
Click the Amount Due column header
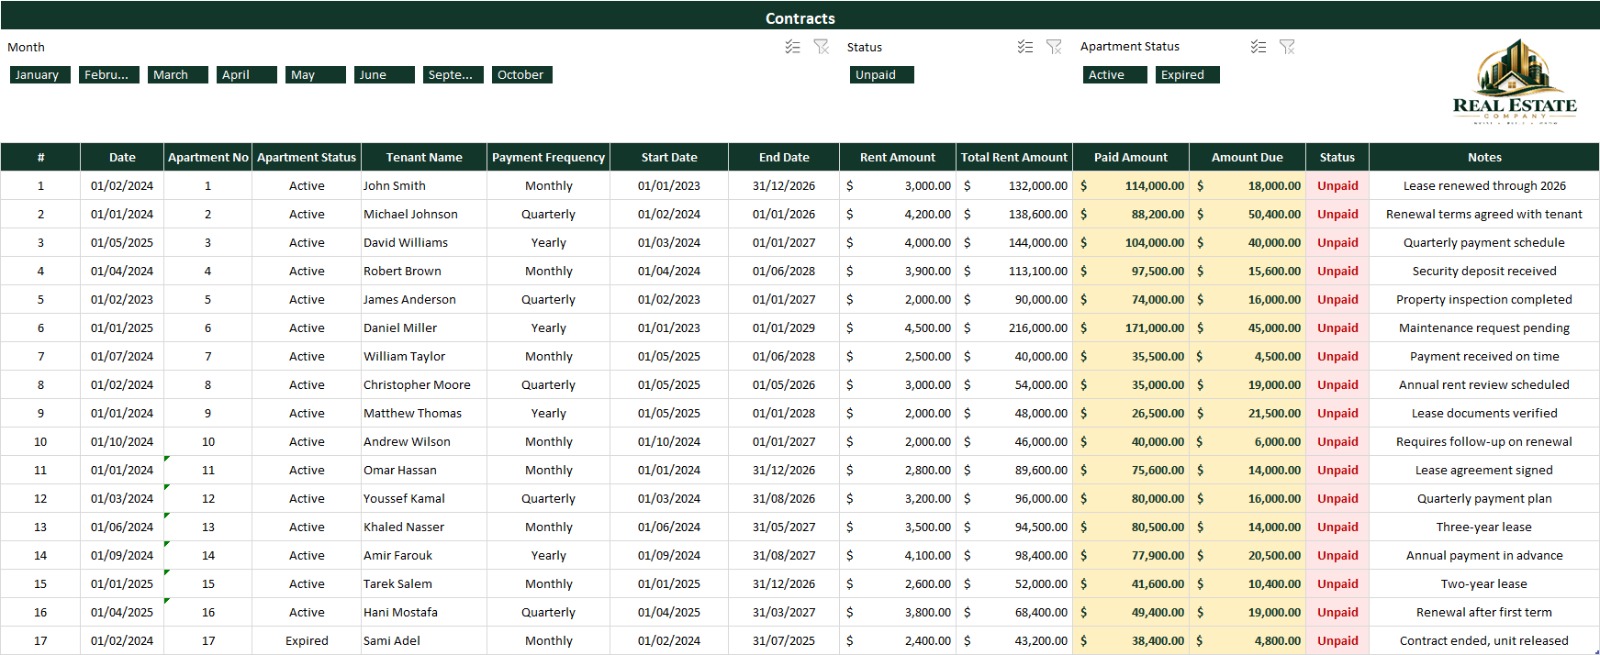(x=1247, y=157)
